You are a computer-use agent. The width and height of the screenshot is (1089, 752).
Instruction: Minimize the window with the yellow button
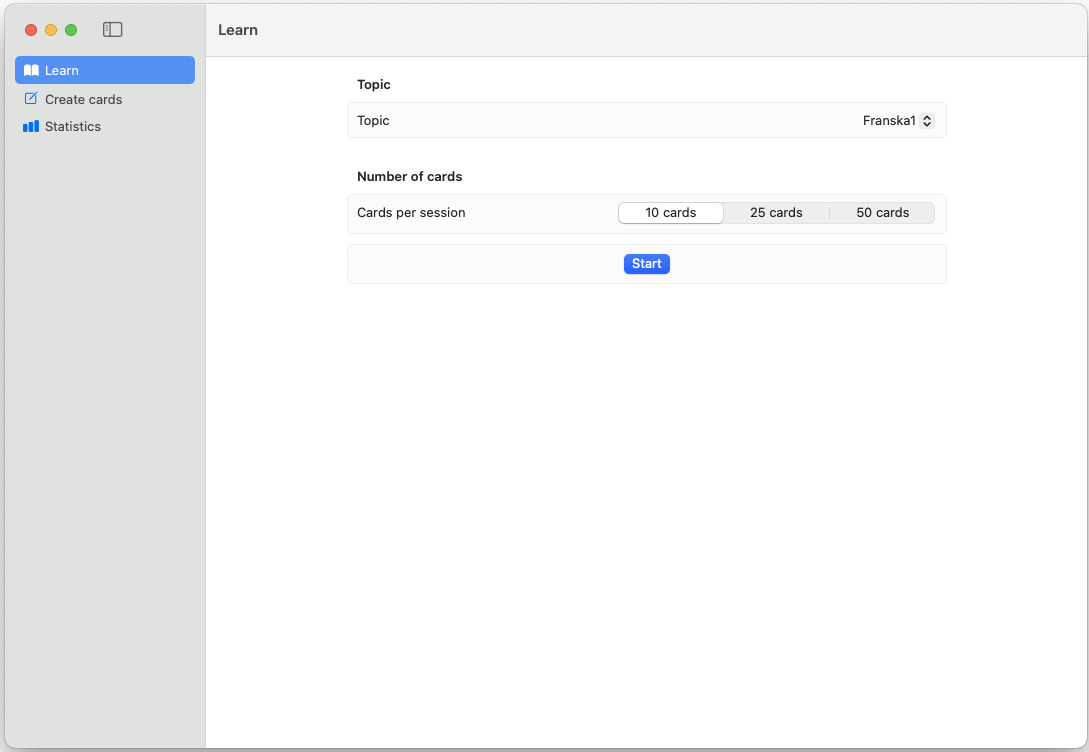pyautogui.click(x=51, y=30)
